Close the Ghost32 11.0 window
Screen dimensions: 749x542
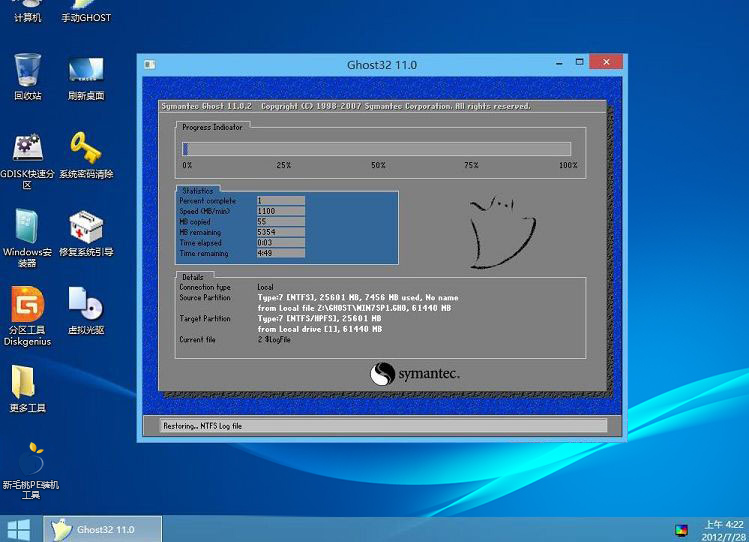[606, 62]
